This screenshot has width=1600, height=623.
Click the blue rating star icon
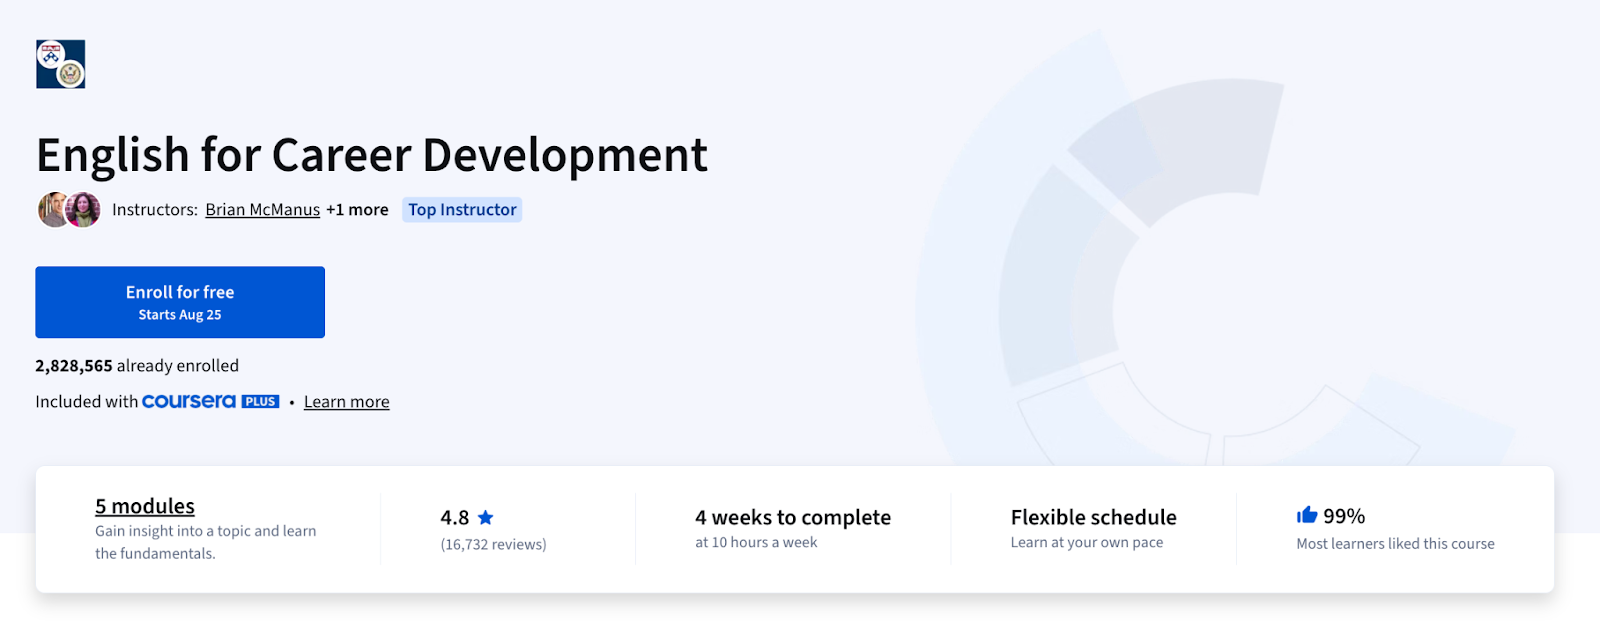485,517
